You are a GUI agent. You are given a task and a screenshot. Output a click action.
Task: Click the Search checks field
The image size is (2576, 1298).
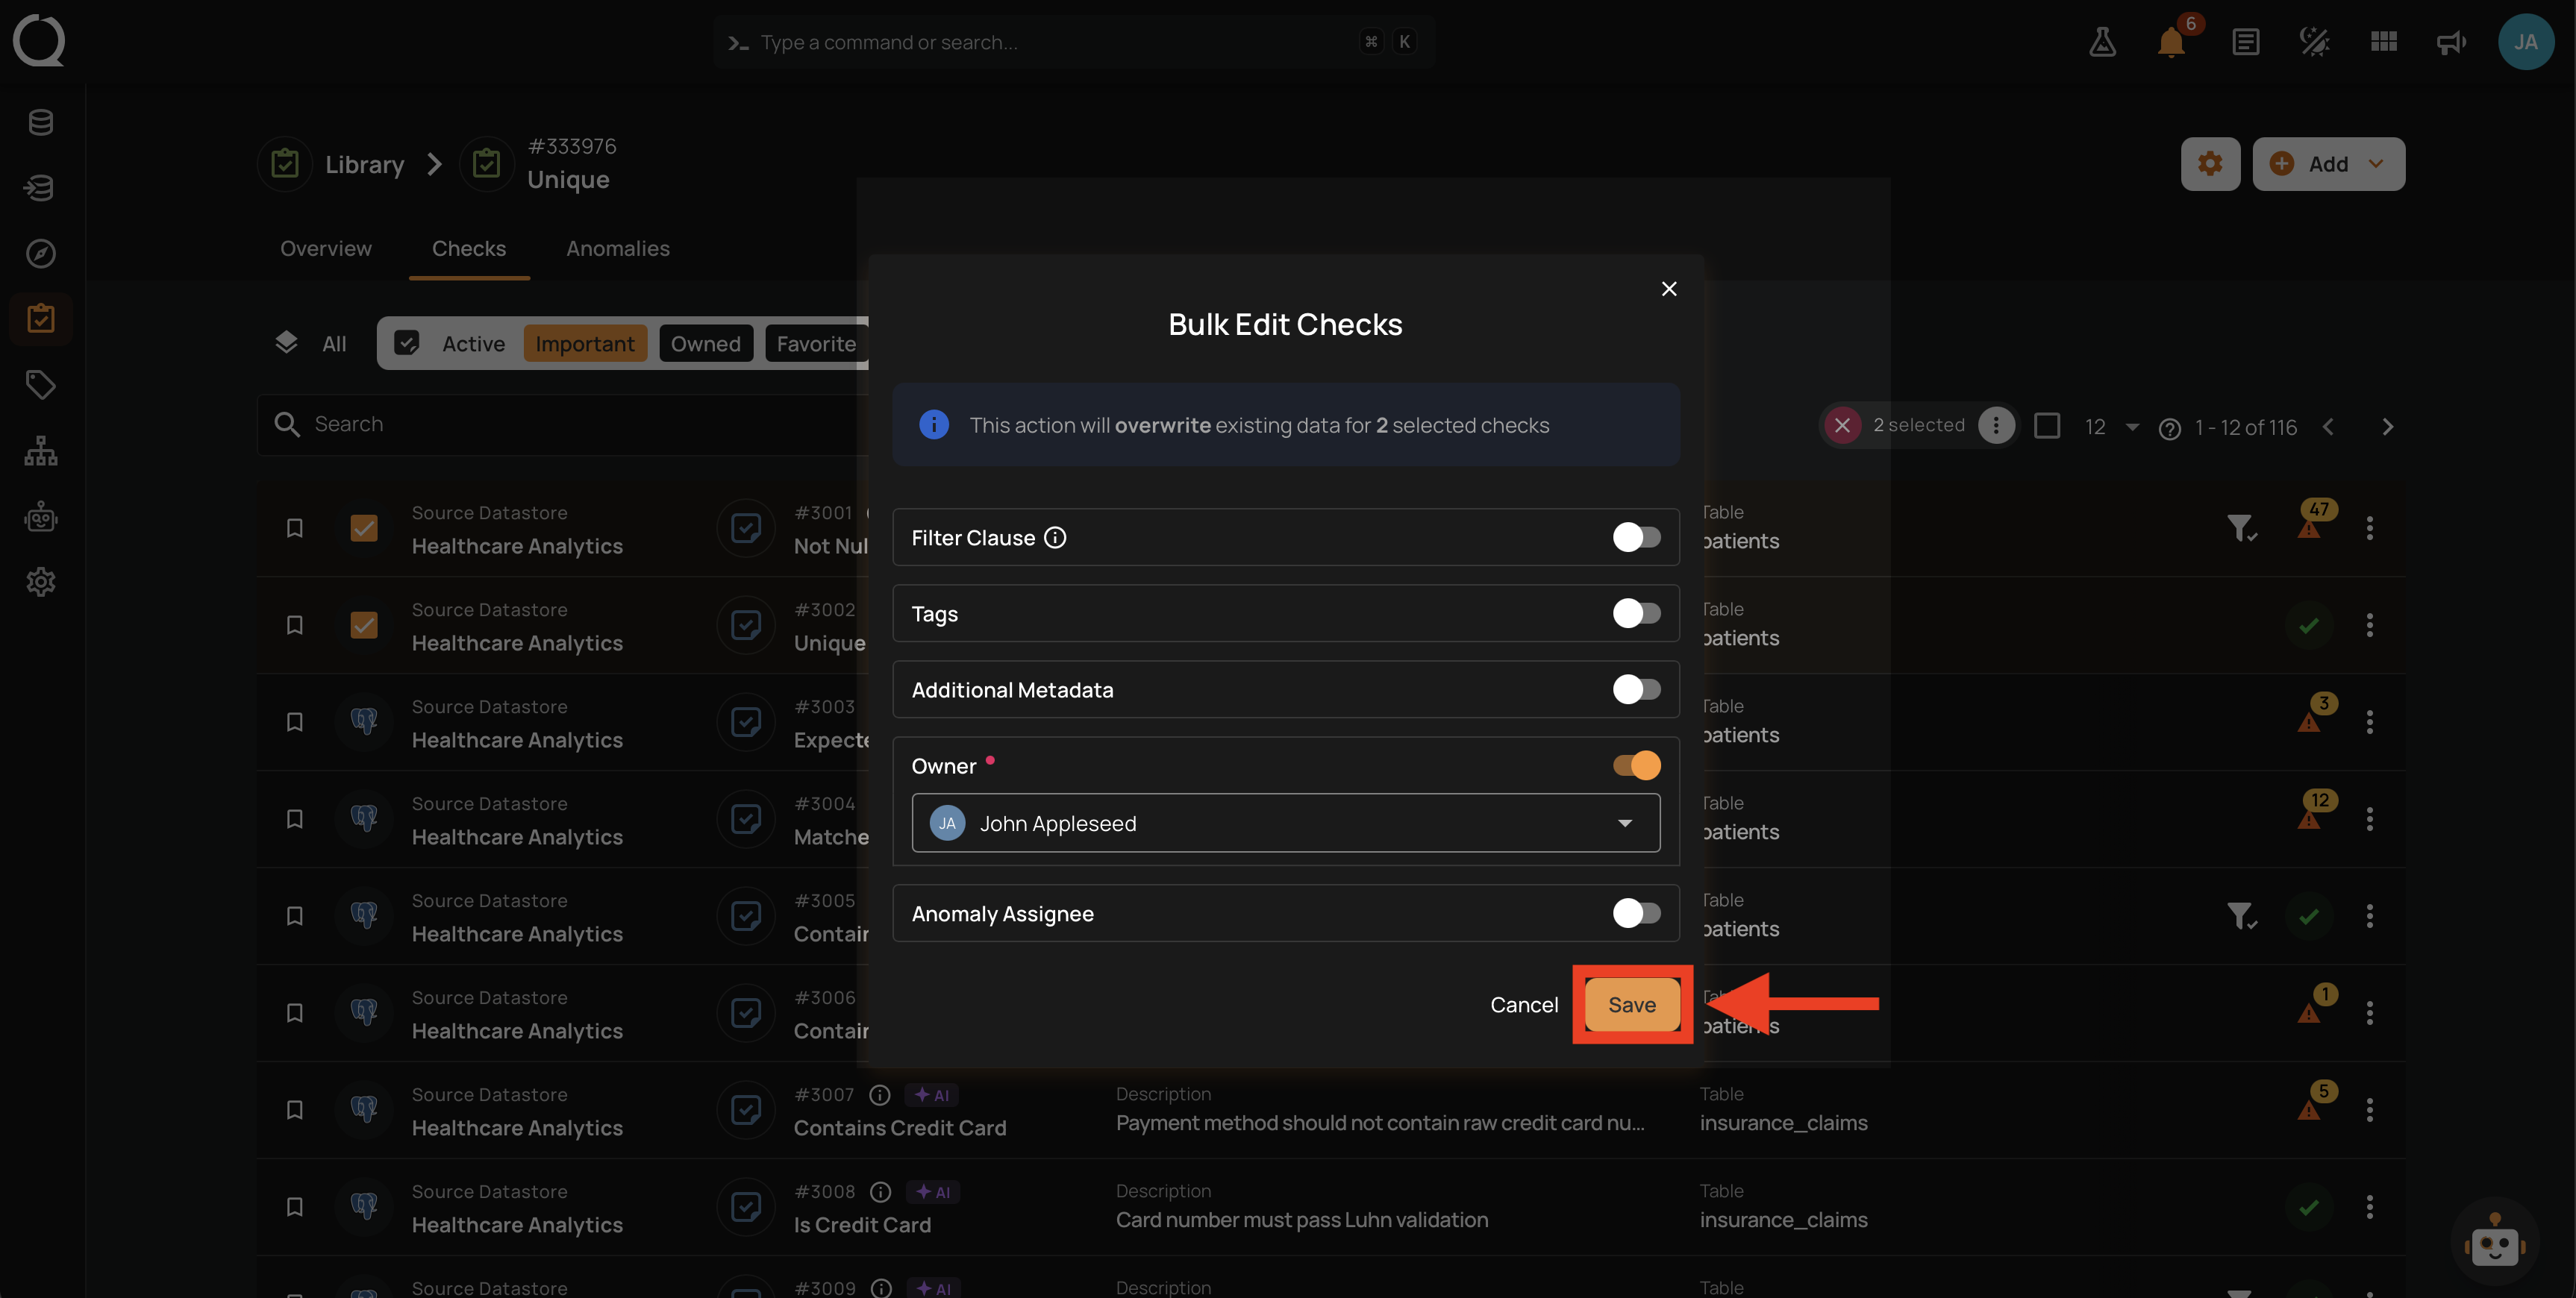(563, 425)
